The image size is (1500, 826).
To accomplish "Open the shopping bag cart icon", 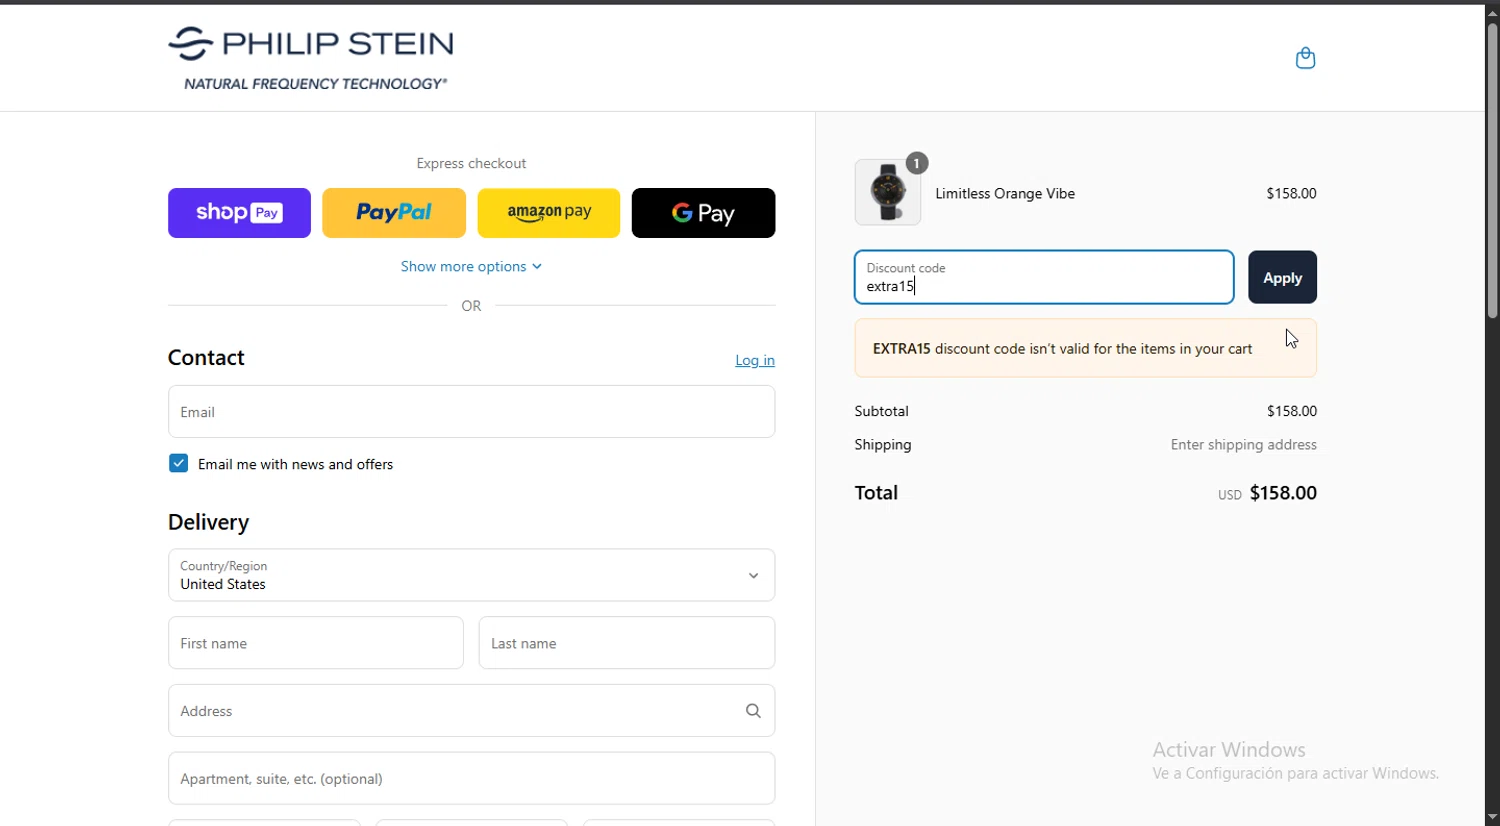I will [x=1305, y=58].
